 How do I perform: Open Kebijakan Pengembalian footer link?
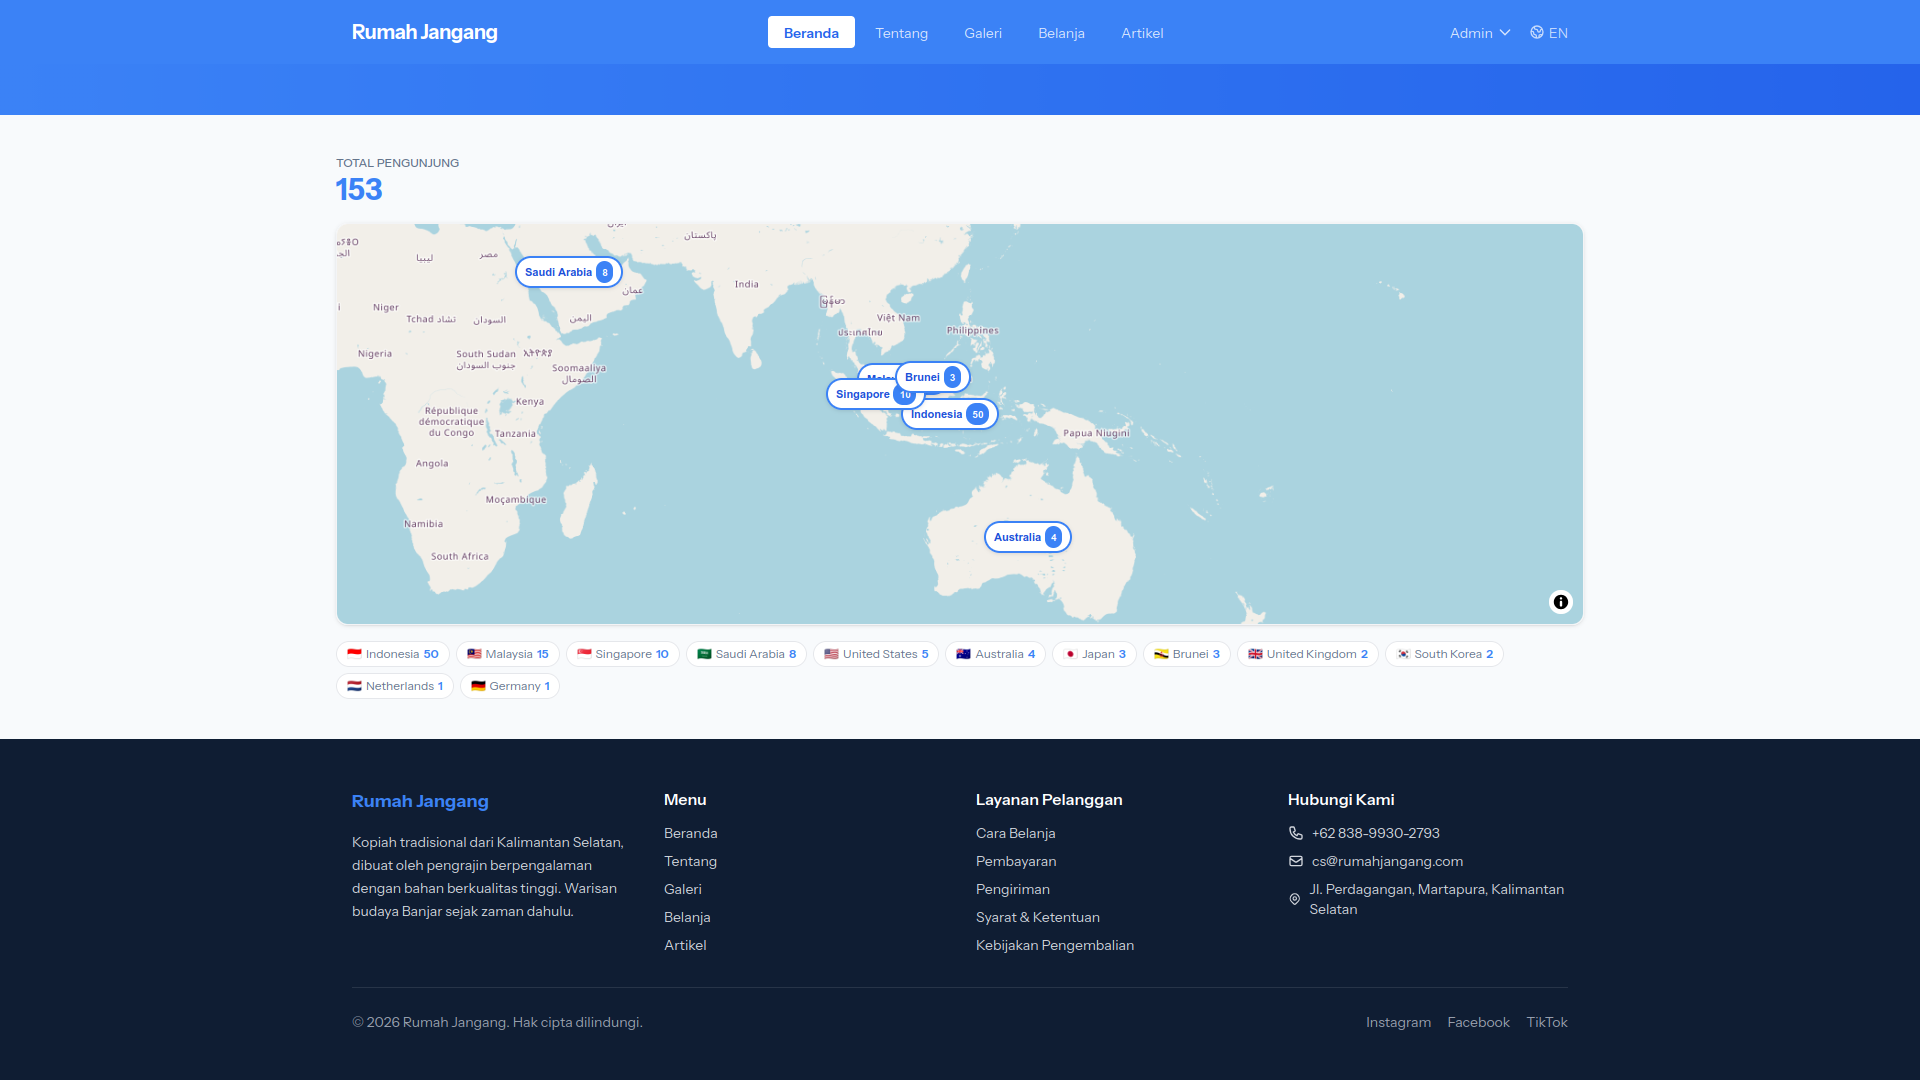[1055, 945]
